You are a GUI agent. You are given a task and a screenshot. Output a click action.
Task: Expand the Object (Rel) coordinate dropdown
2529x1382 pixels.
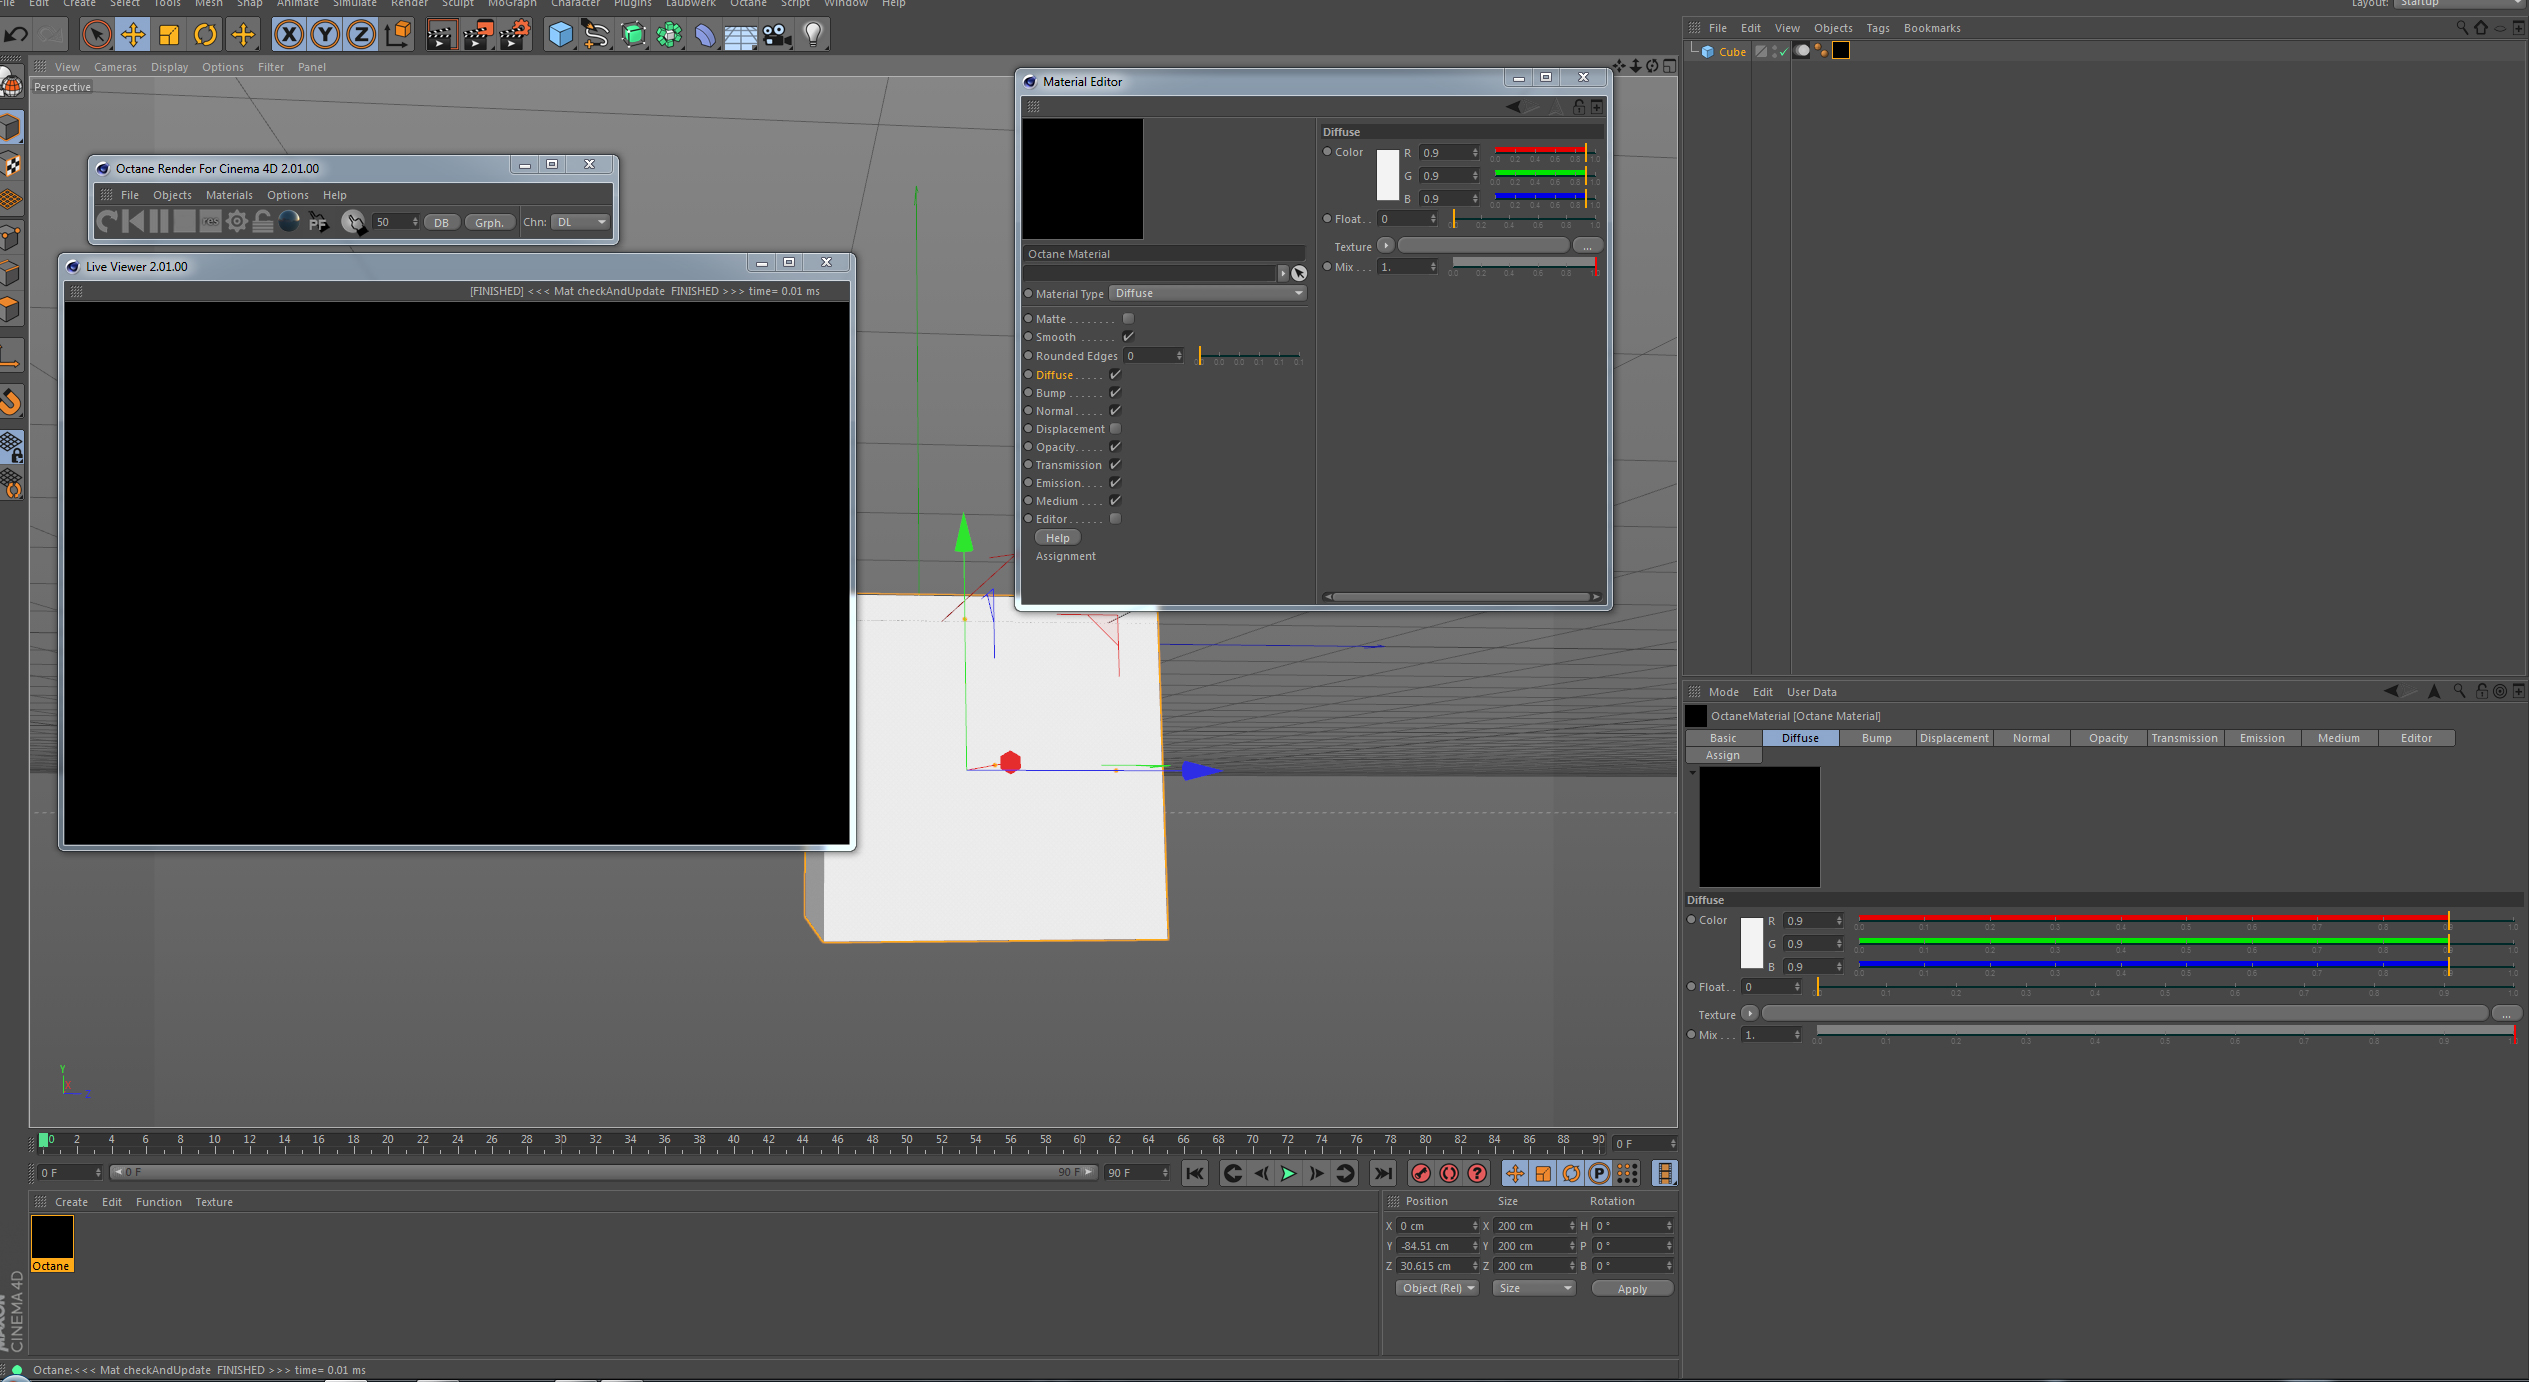click(x=1437, y=1288)
